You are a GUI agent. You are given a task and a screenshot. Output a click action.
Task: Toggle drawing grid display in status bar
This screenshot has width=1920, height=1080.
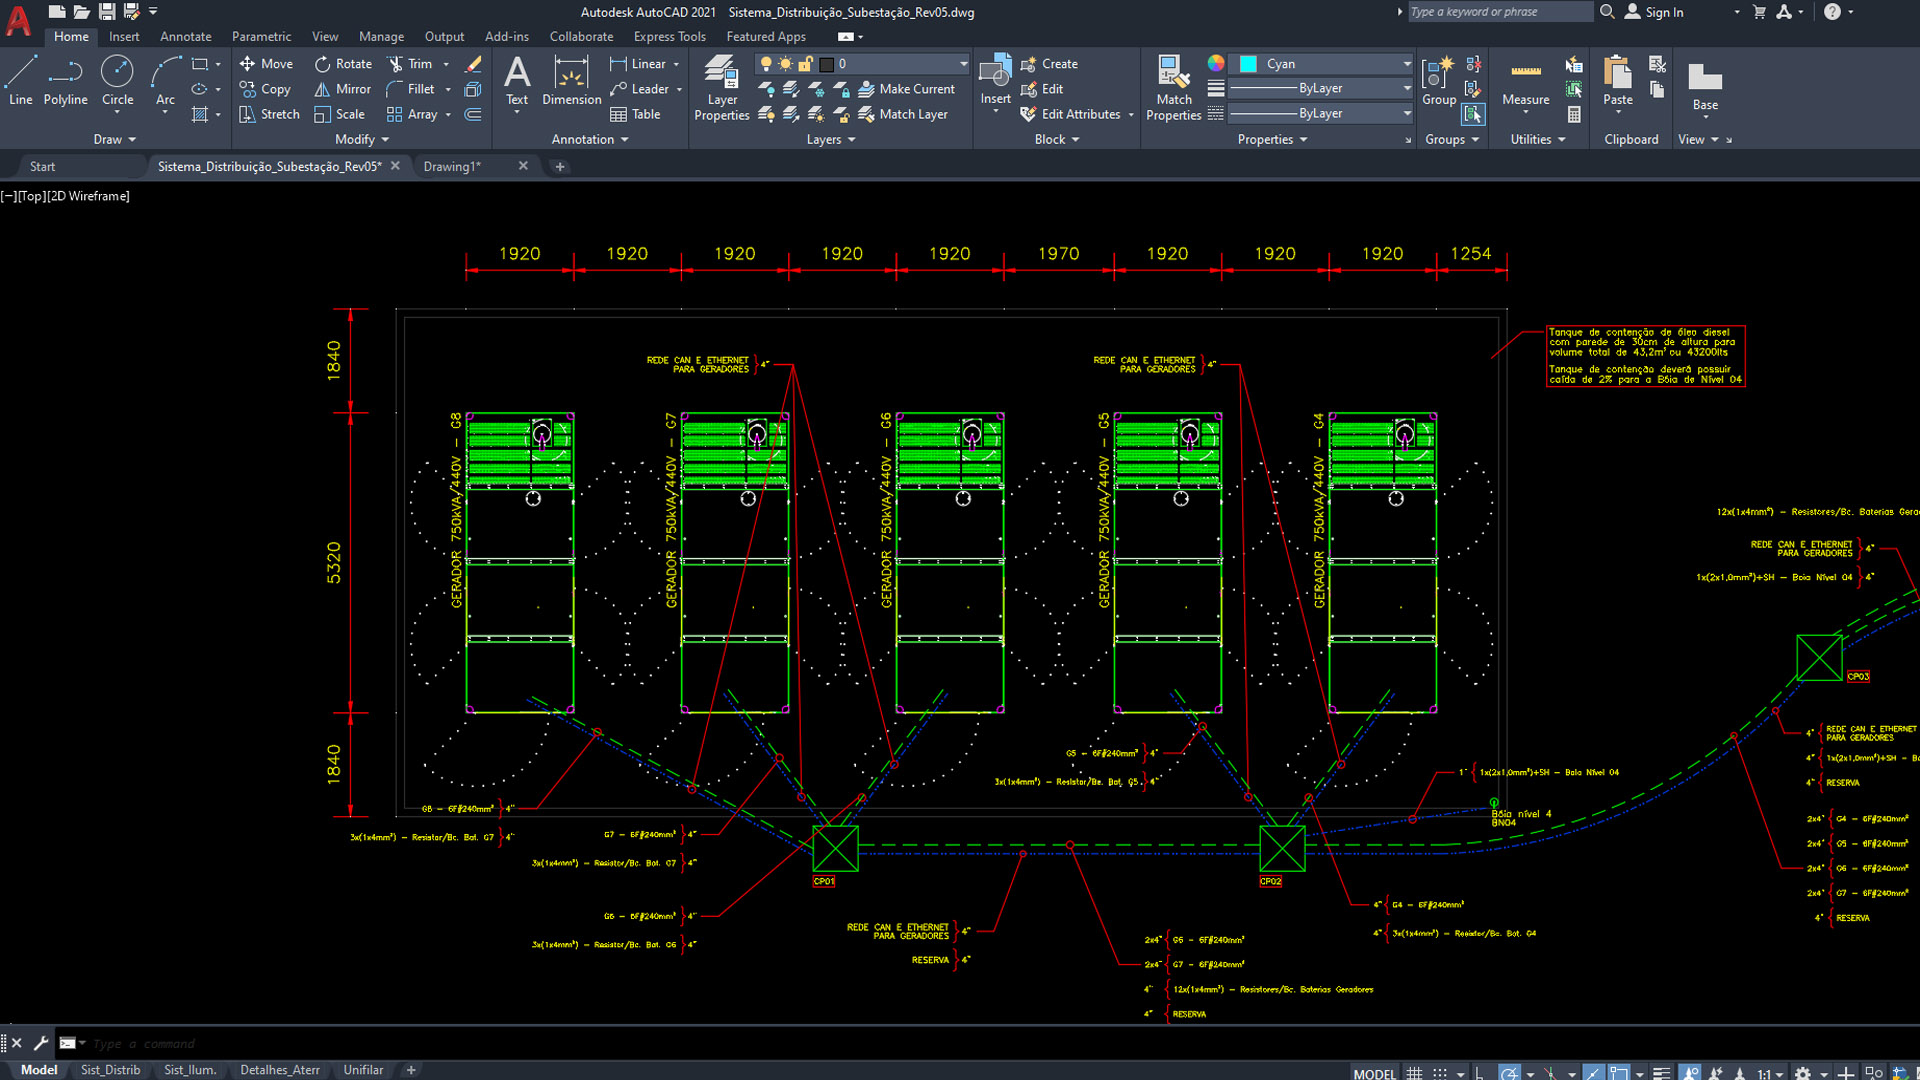click(x=1414, y=1073)
